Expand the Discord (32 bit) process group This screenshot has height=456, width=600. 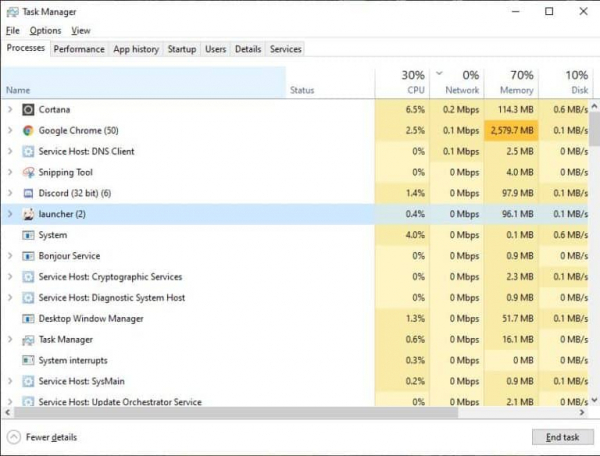10,193
